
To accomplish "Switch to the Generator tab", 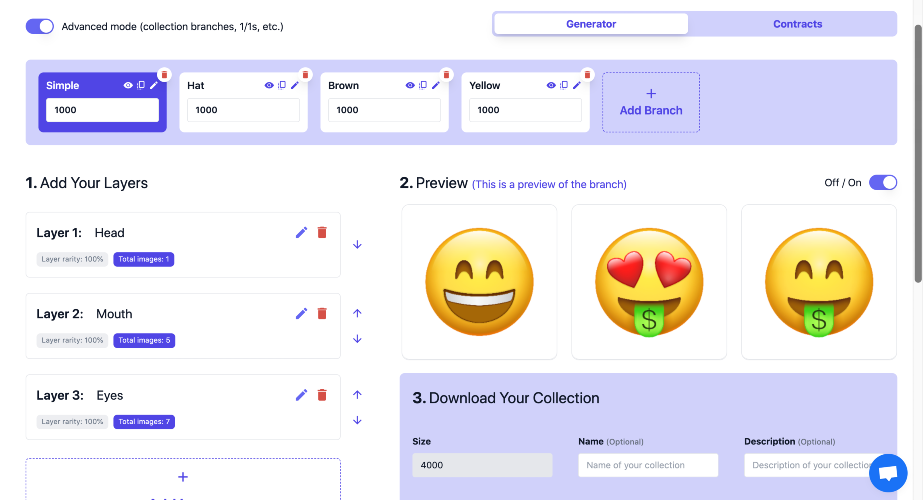I will click(591, 24).
